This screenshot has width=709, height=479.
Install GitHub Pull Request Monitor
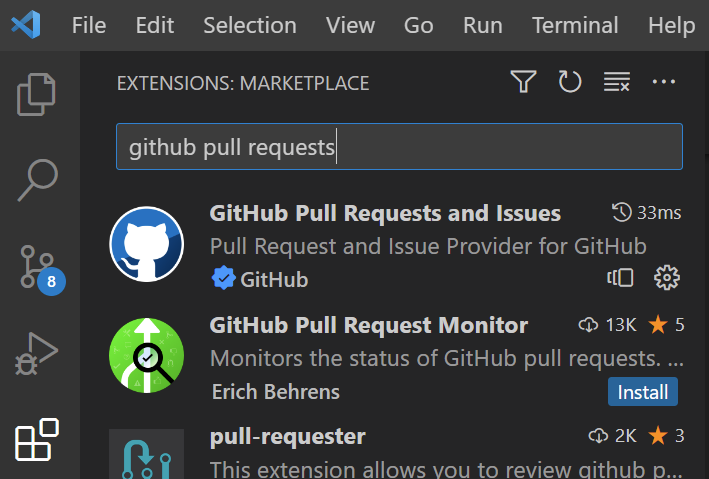[643, 392]
